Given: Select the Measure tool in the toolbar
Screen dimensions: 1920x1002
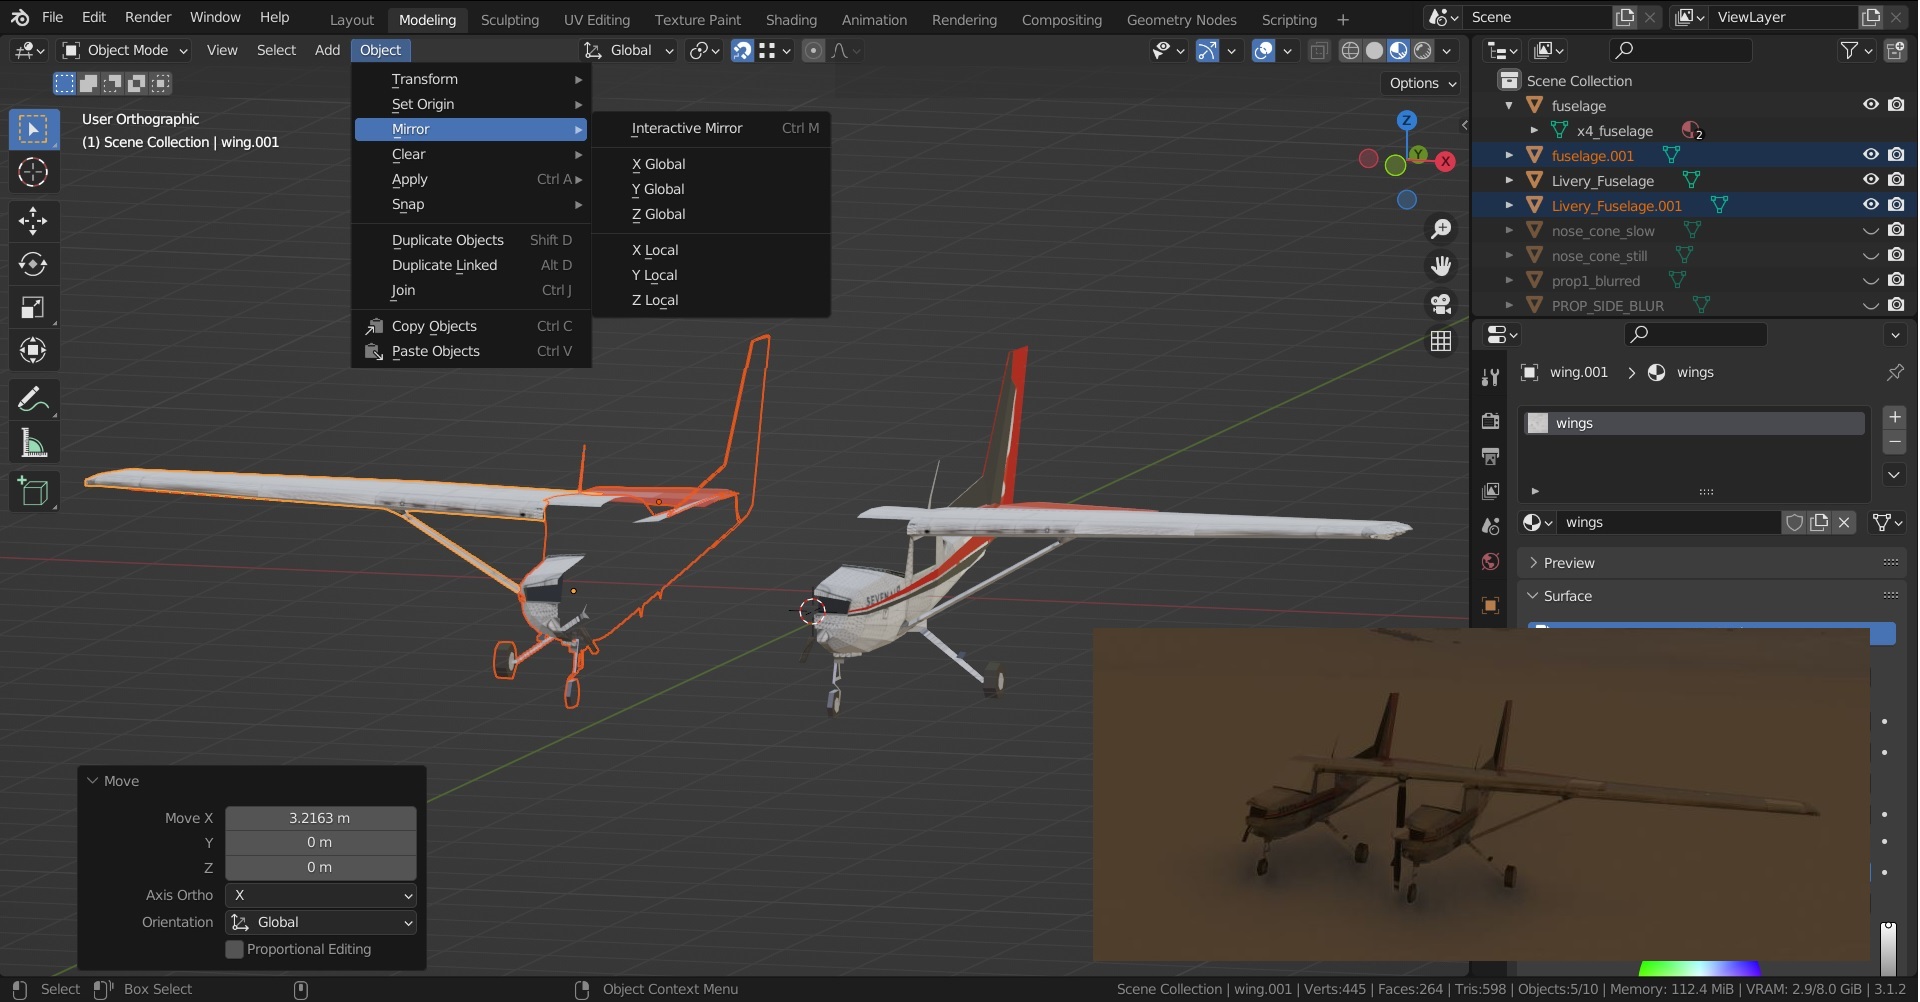Looking at the screenshot, I should pyautogui.click(x=34, y=444).
